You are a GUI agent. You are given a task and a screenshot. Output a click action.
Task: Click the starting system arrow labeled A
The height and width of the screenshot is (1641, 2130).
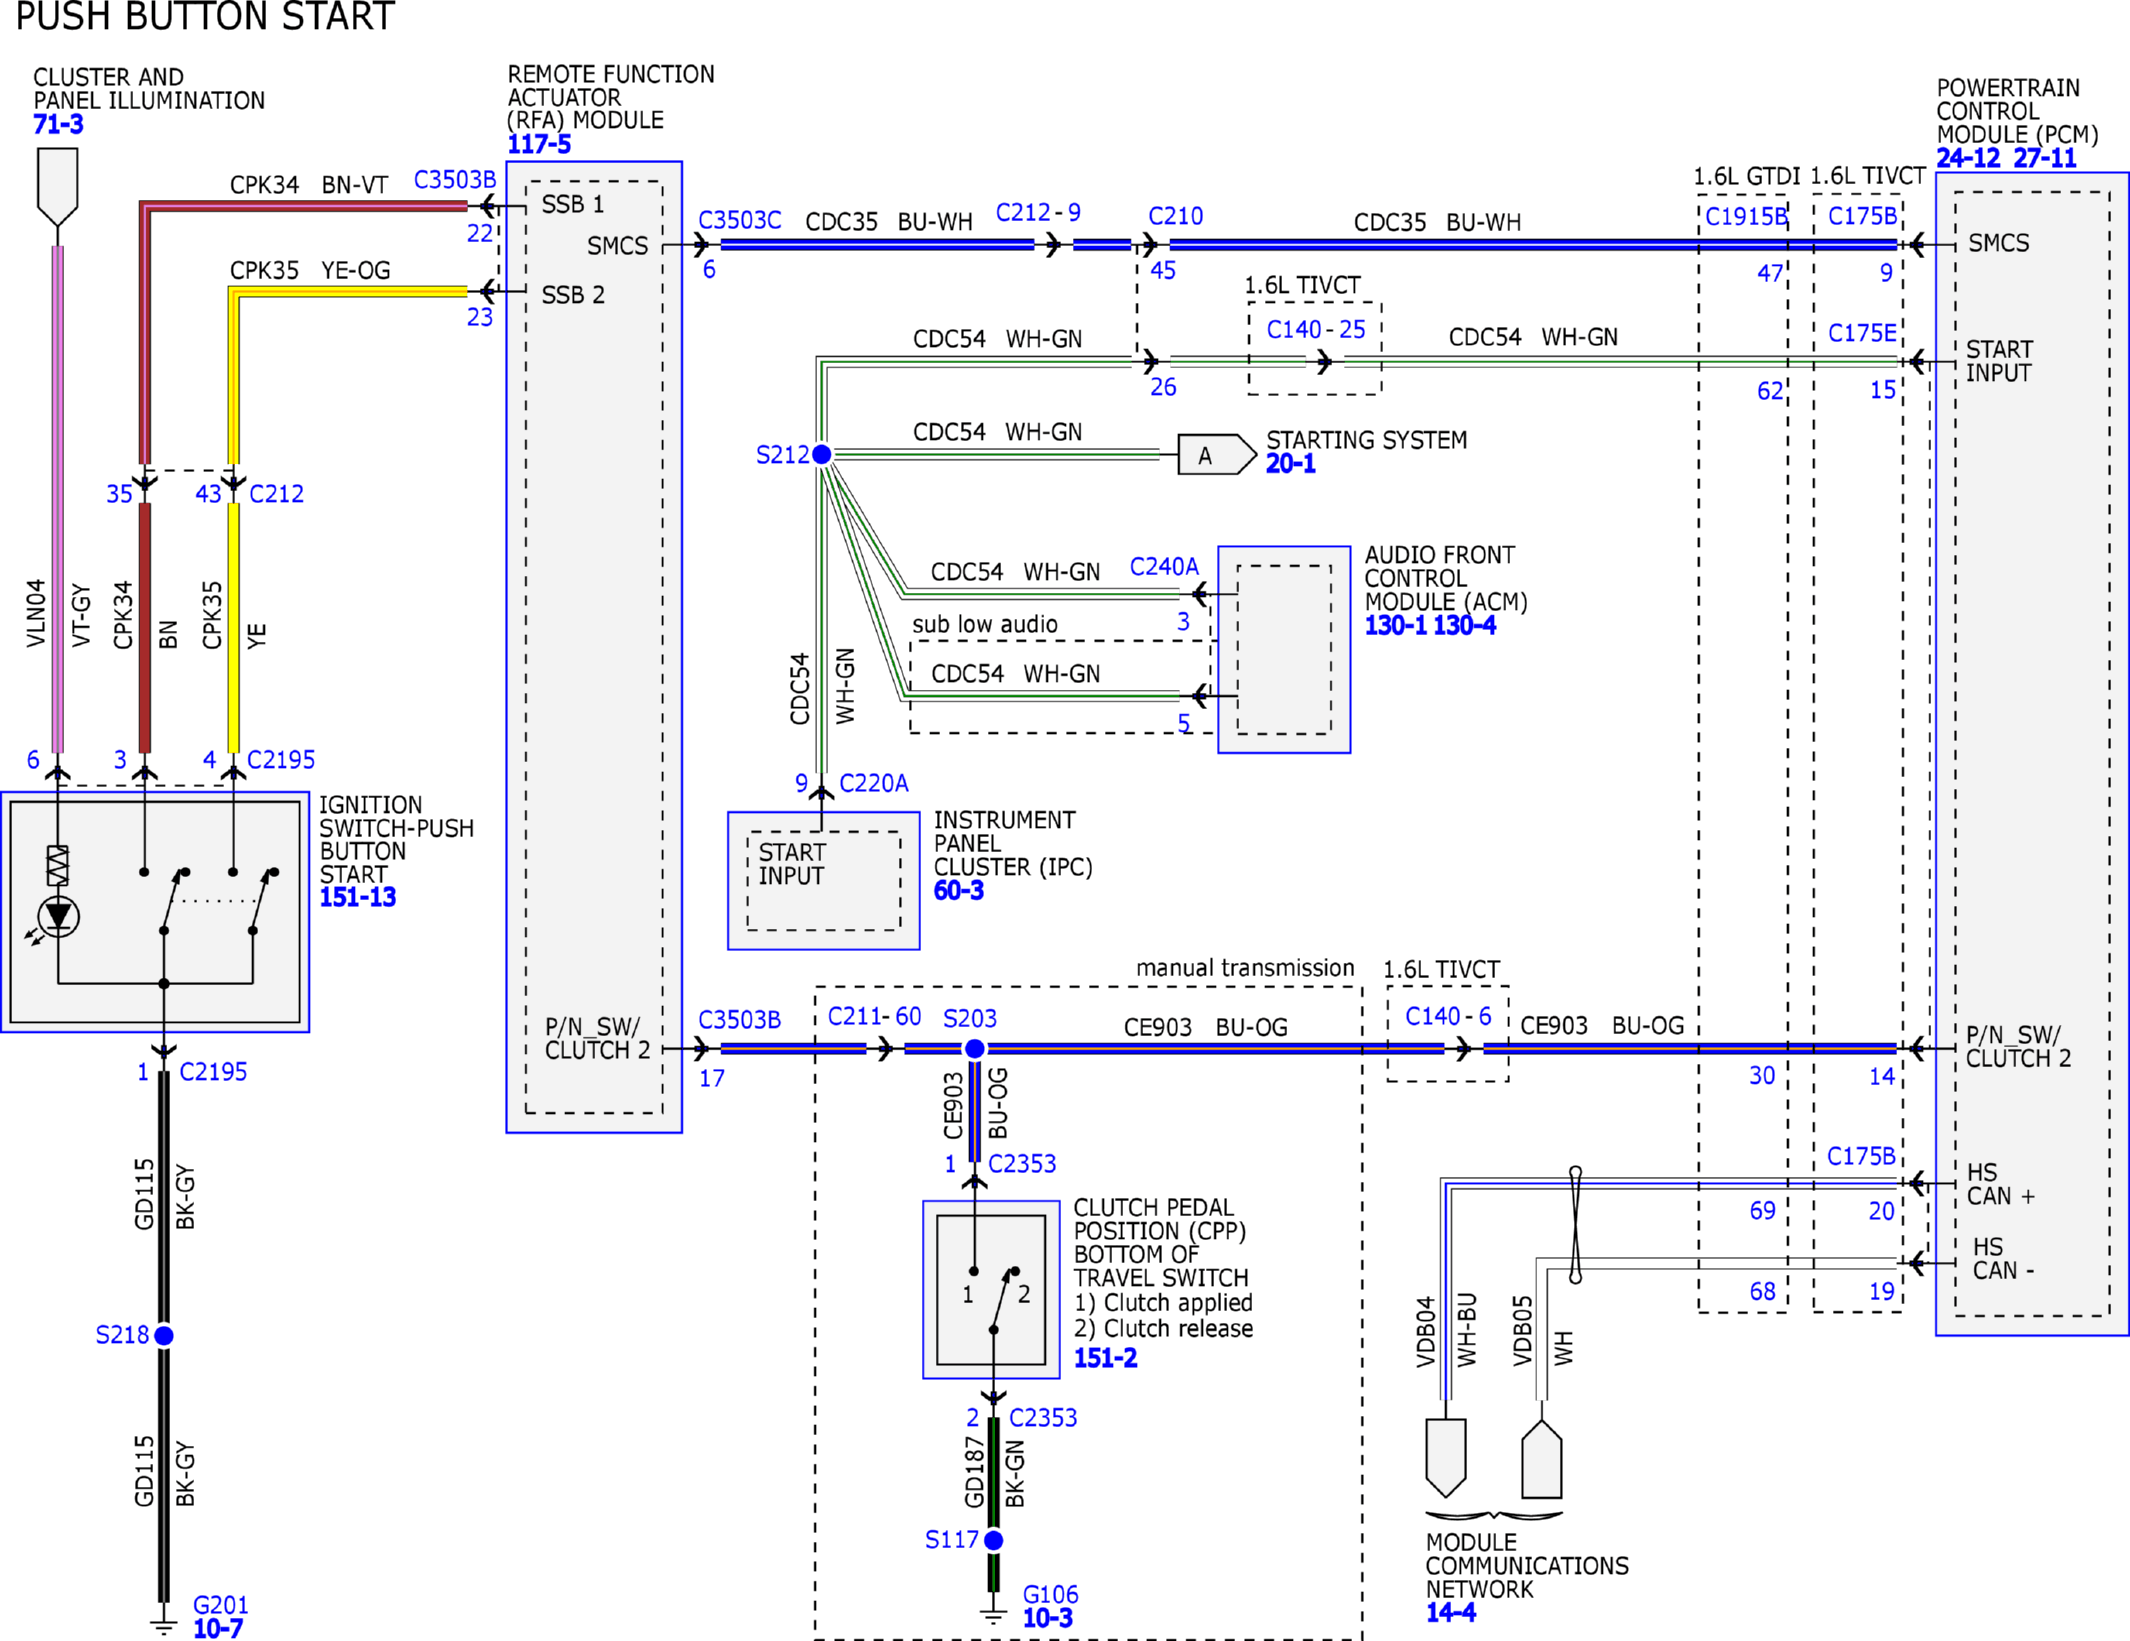[1216, 455]
